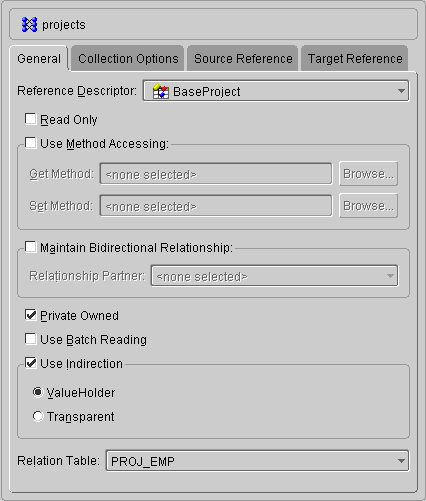Click the Relationship Partner label
The image size is (426, 501).
[87, 276]
